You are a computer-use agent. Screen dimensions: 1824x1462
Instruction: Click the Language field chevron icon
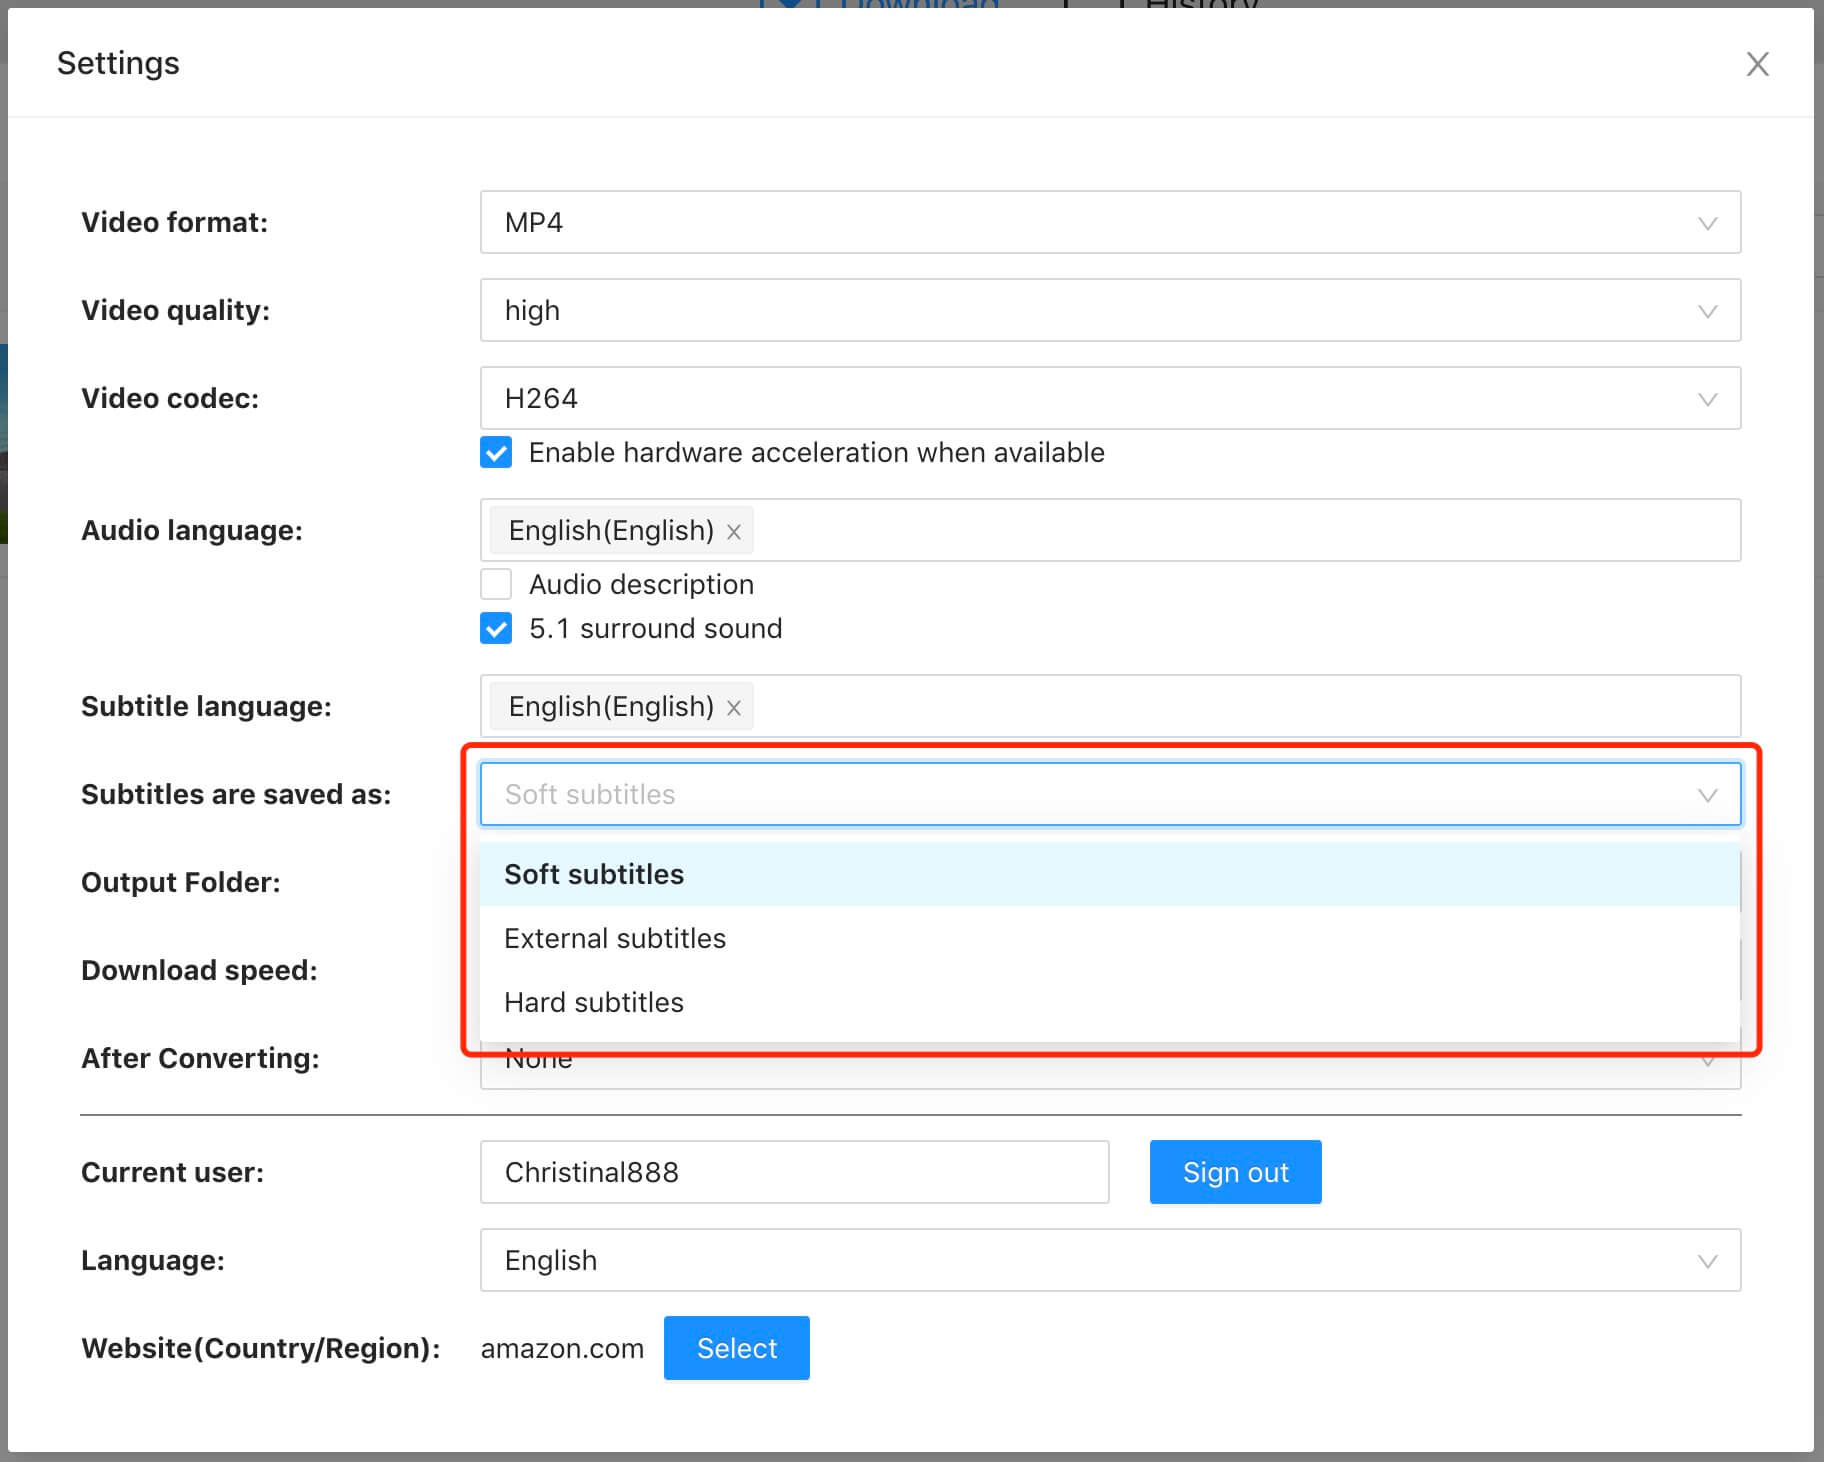(1707, 1261)
